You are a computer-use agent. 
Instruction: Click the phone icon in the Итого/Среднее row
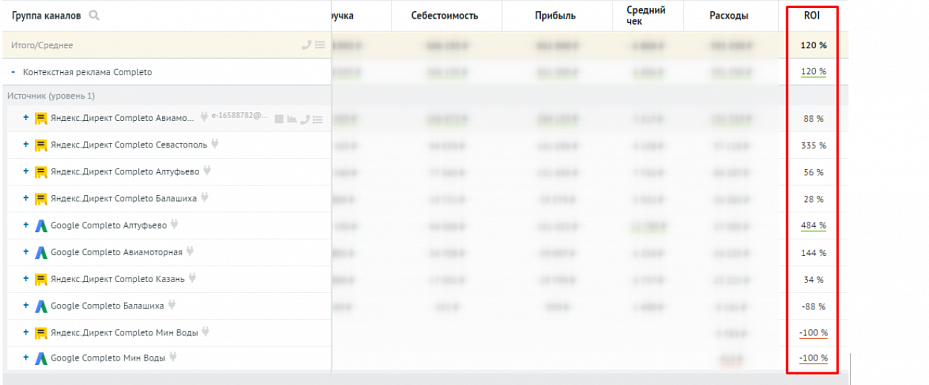[x=306, y=44]
